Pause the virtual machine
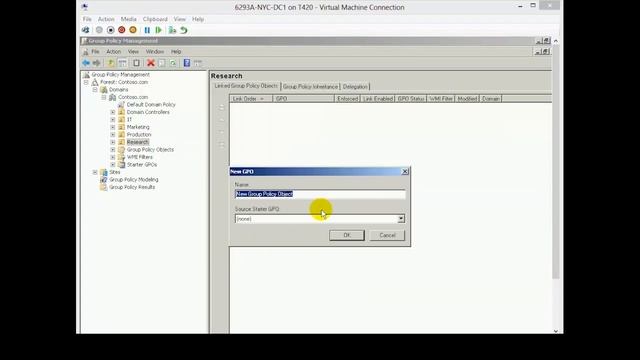 click(x=147, y=30)
